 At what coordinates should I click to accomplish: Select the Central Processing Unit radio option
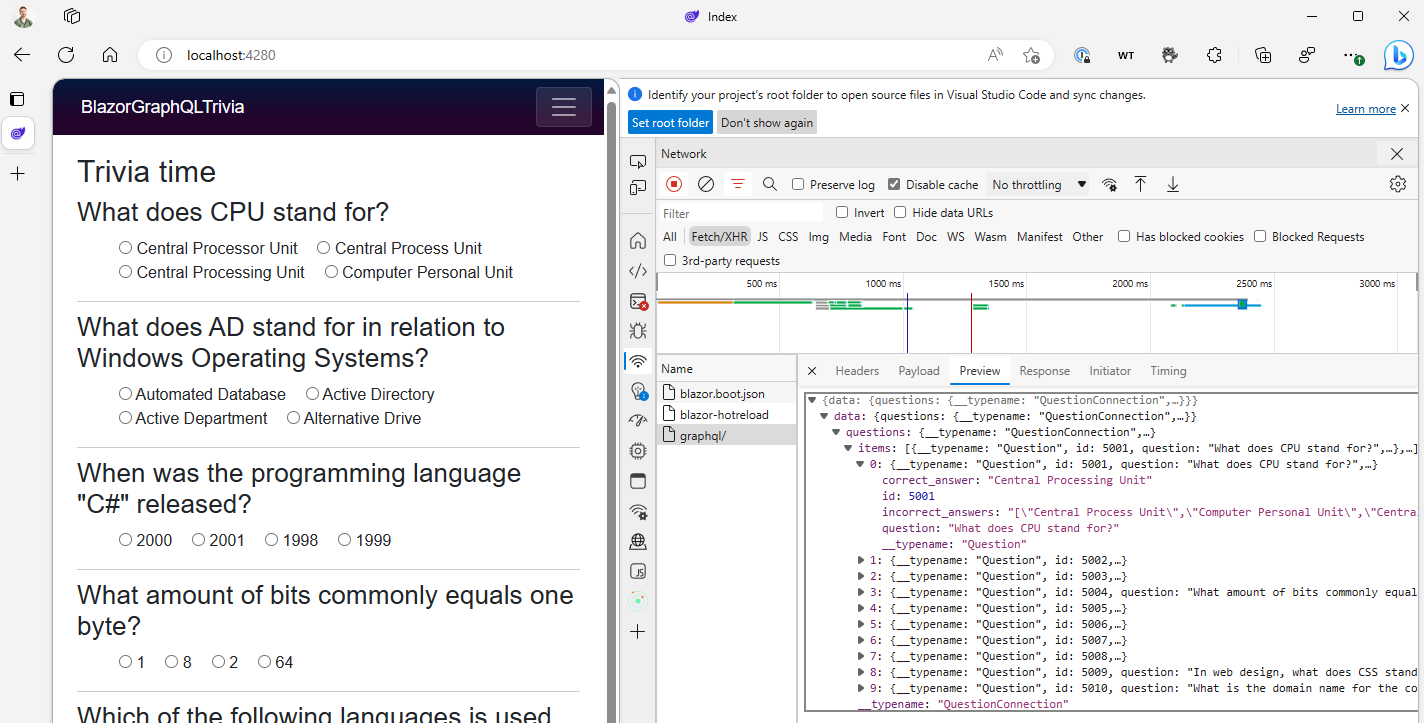coord(126,272)
